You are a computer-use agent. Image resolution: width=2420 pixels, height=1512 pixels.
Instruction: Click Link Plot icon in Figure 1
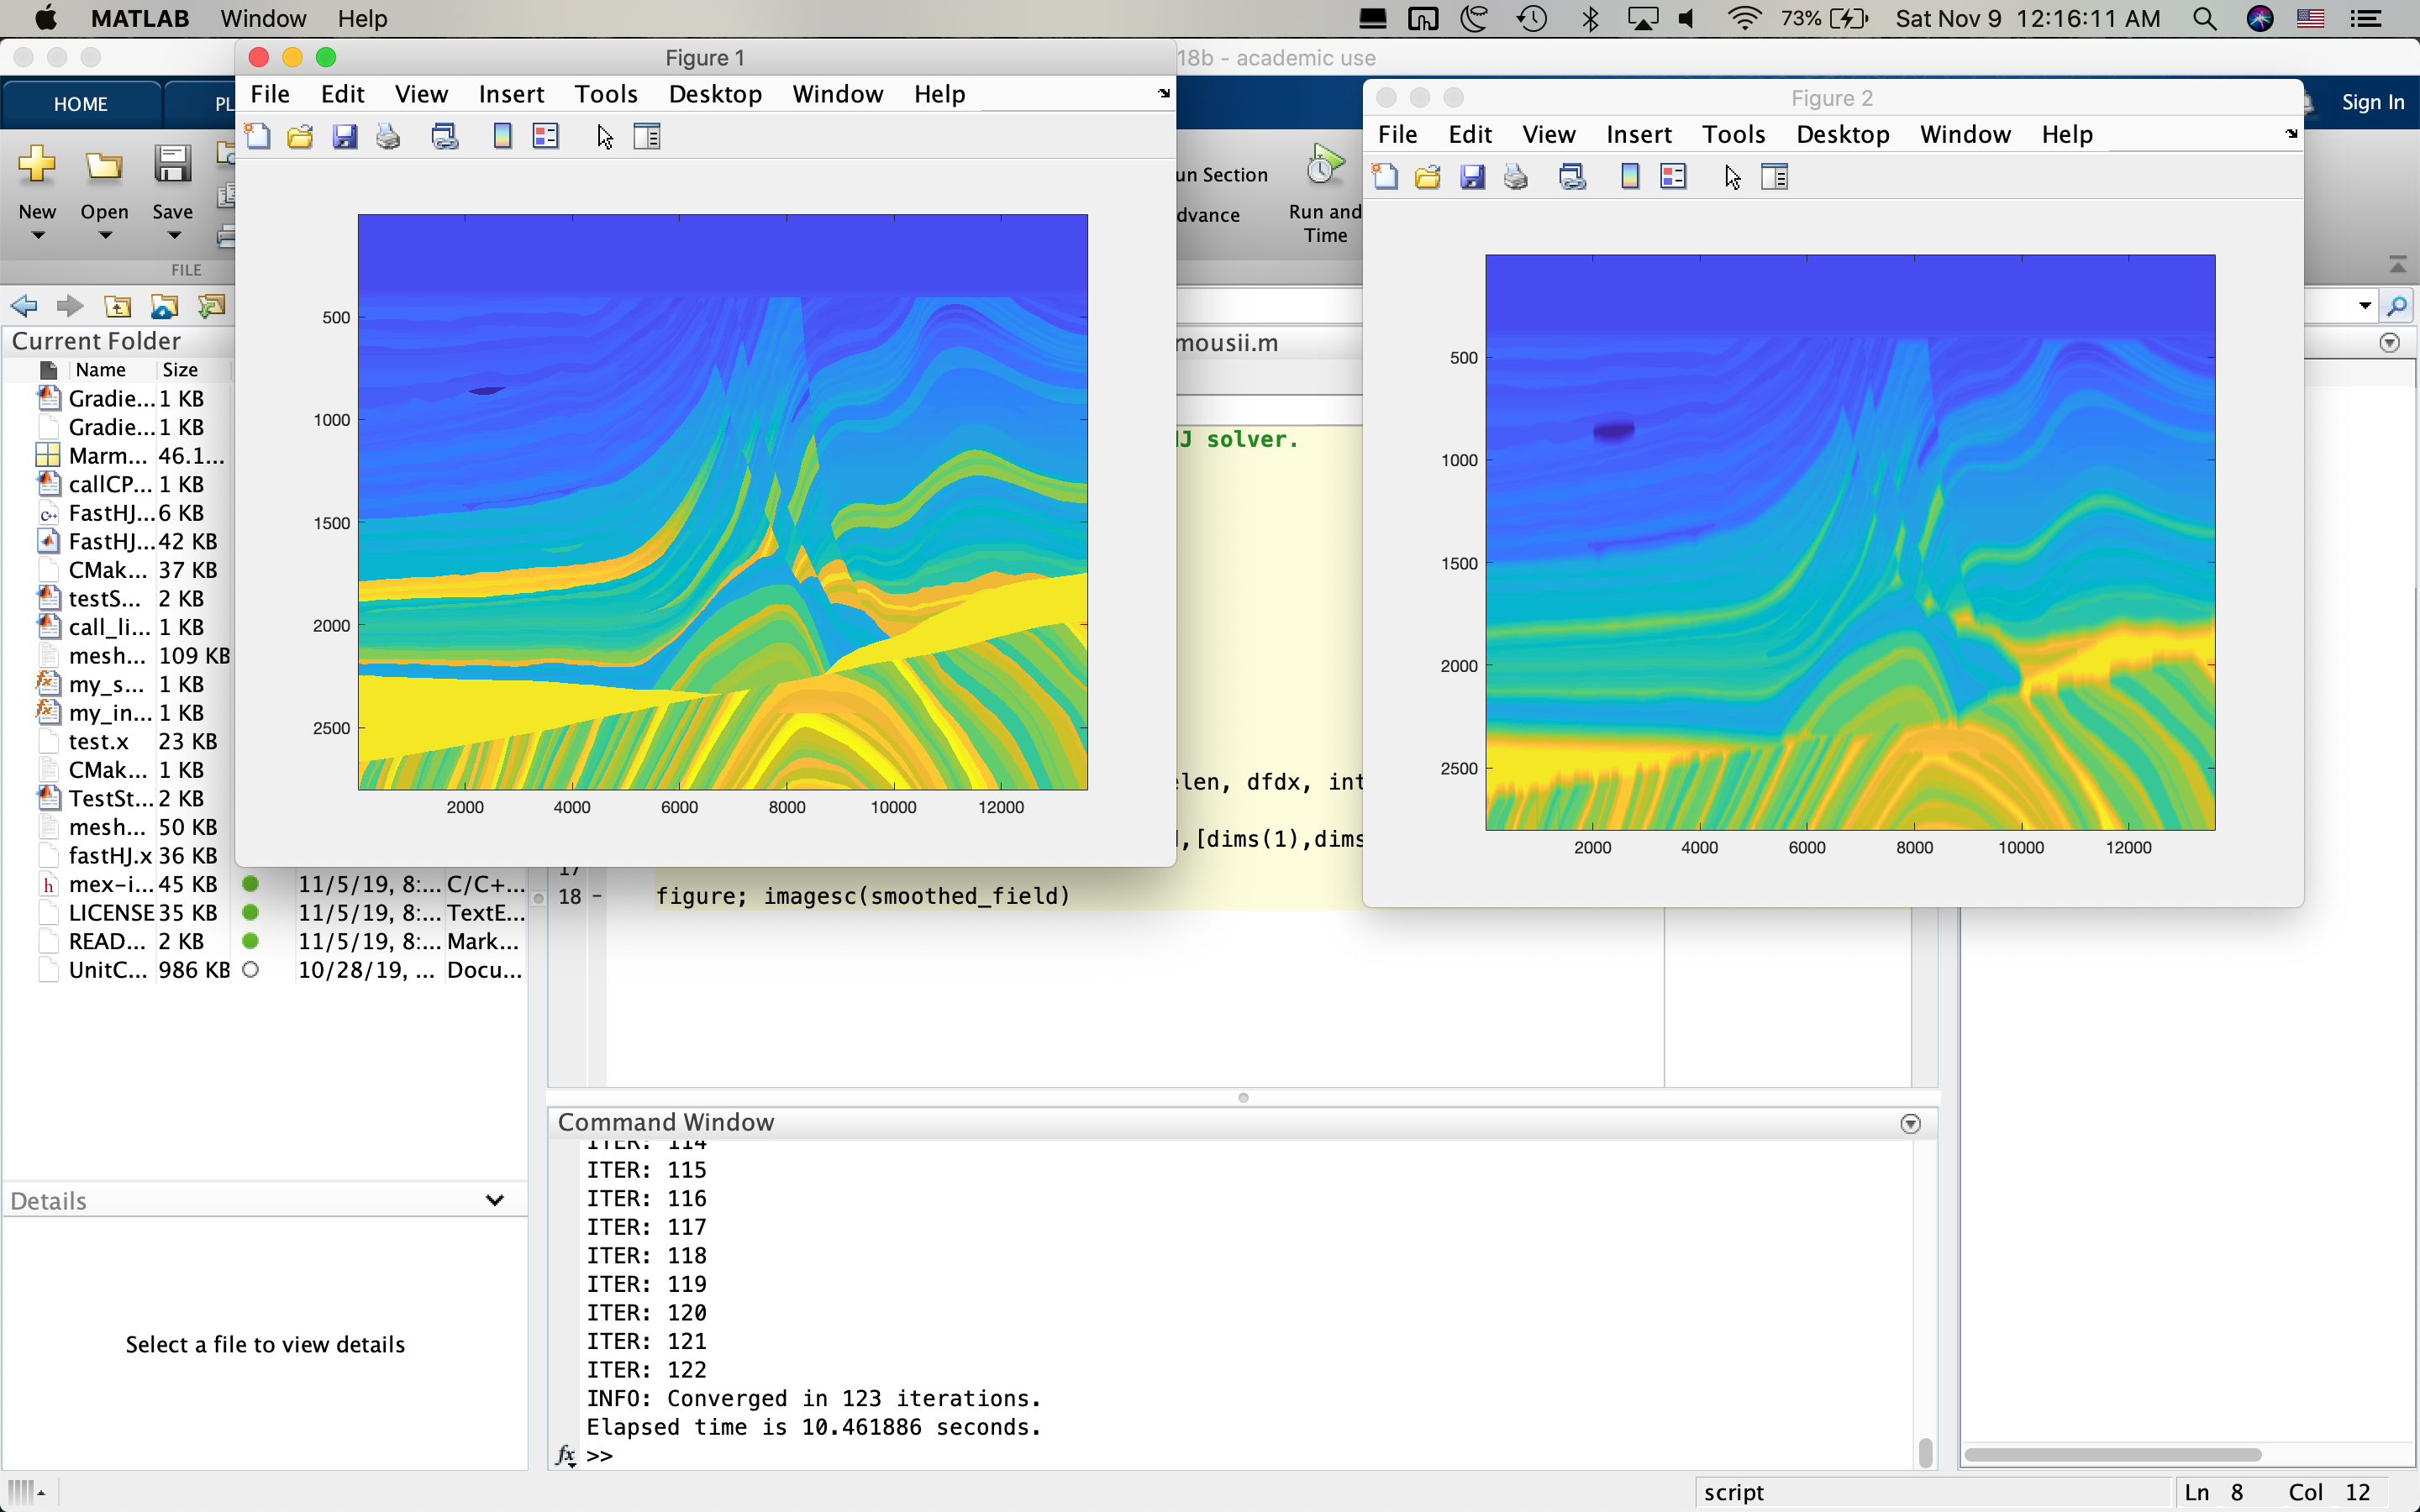[x=445, y=137]
